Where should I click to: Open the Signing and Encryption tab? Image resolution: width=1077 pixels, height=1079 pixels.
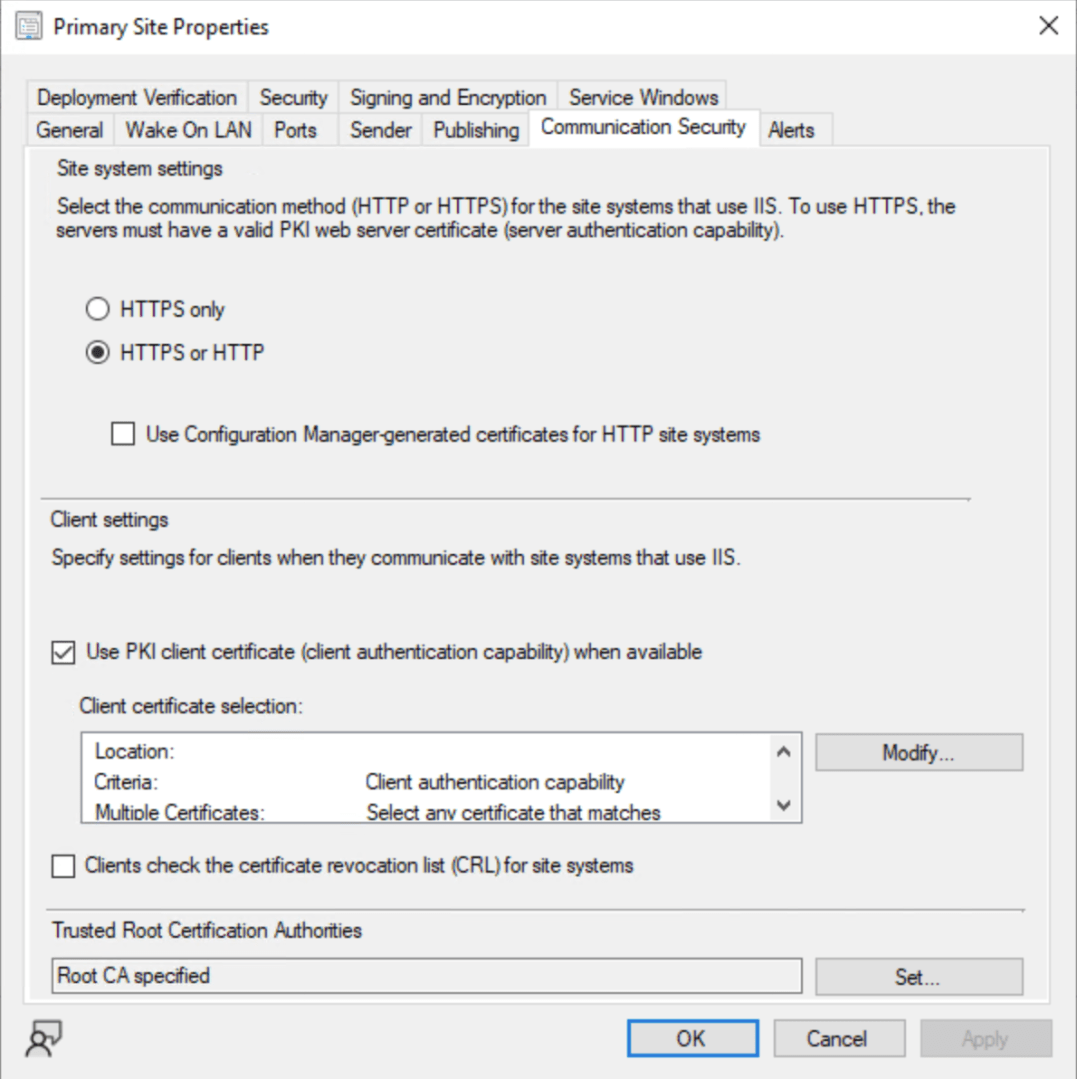(448, 98)
